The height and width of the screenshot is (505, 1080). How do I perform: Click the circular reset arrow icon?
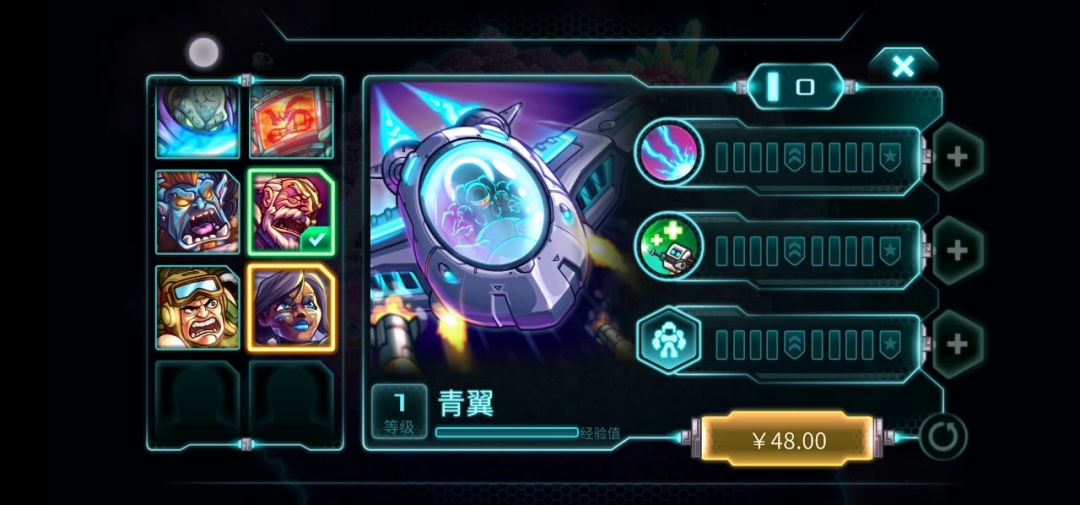[x=942, y=437]
